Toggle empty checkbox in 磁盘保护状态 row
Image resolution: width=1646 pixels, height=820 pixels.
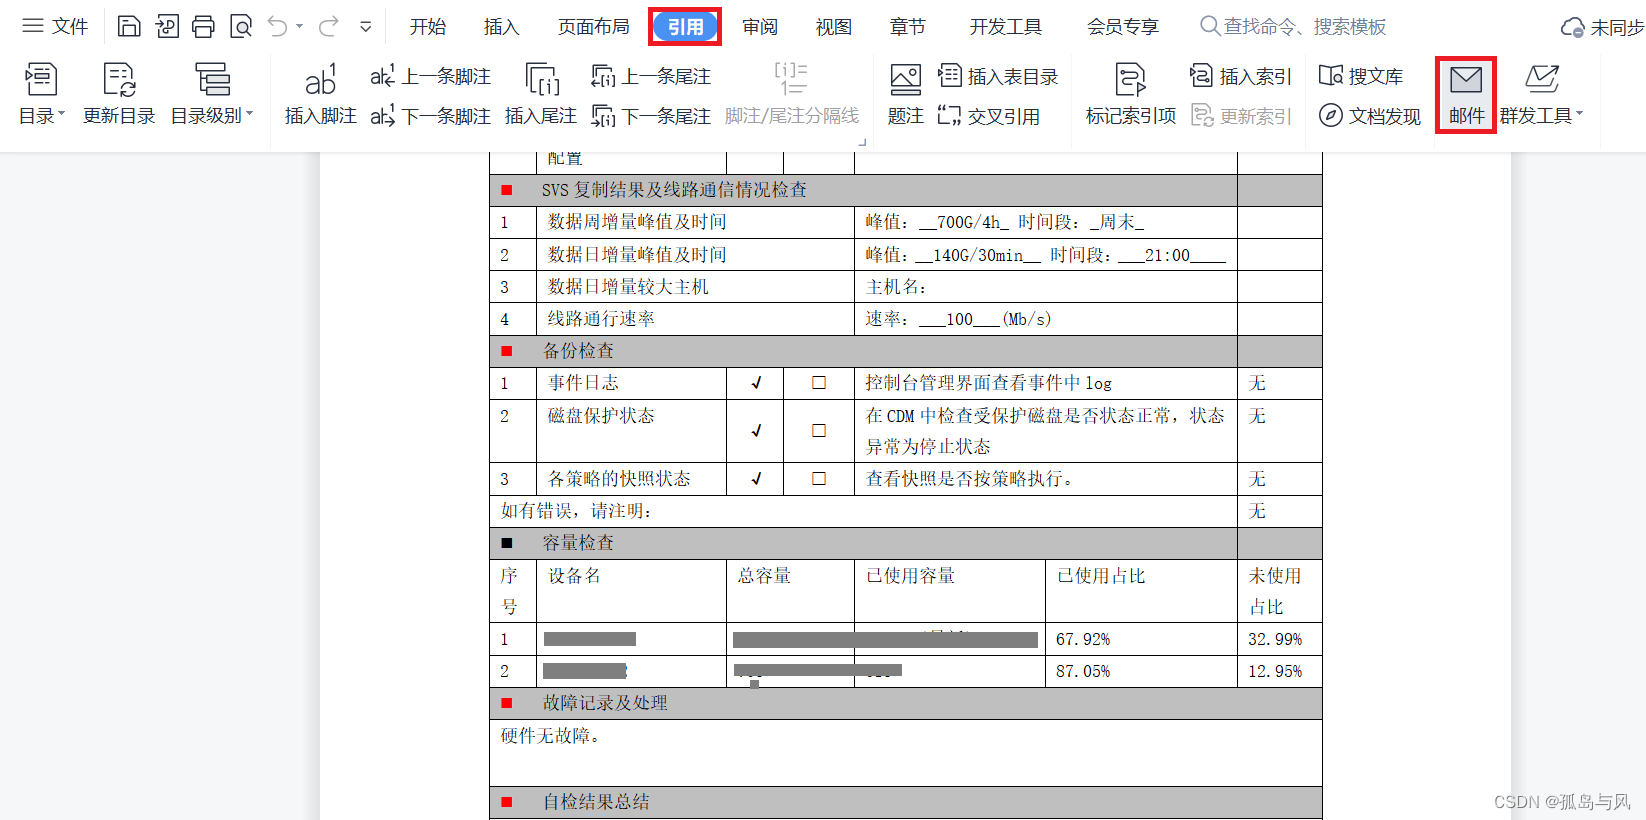(819, 431)
